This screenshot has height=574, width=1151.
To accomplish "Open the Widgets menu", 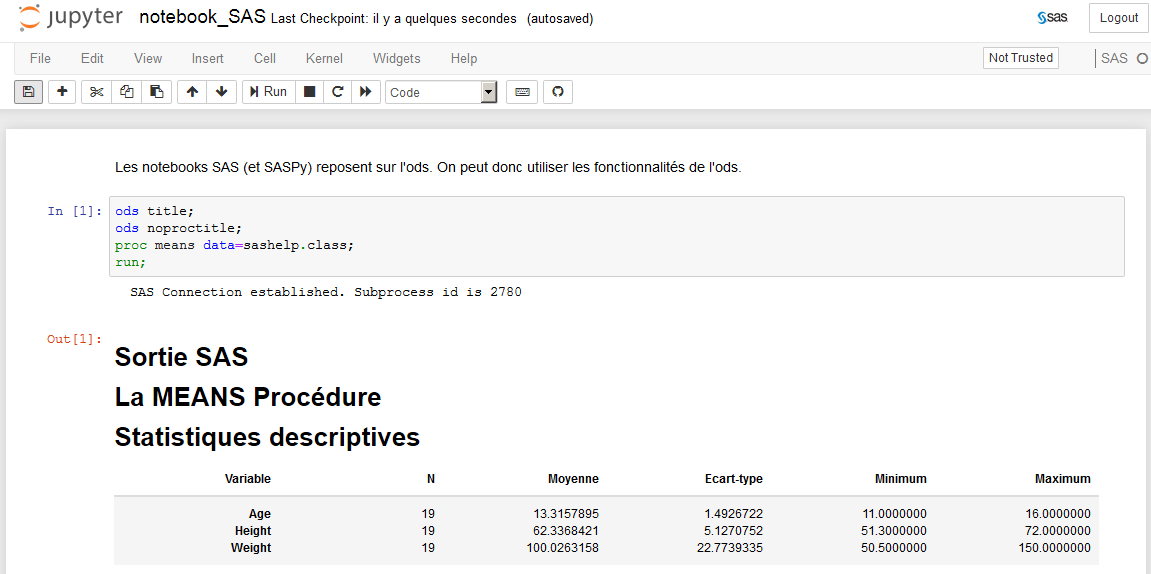I will click(x=396, y=59).
